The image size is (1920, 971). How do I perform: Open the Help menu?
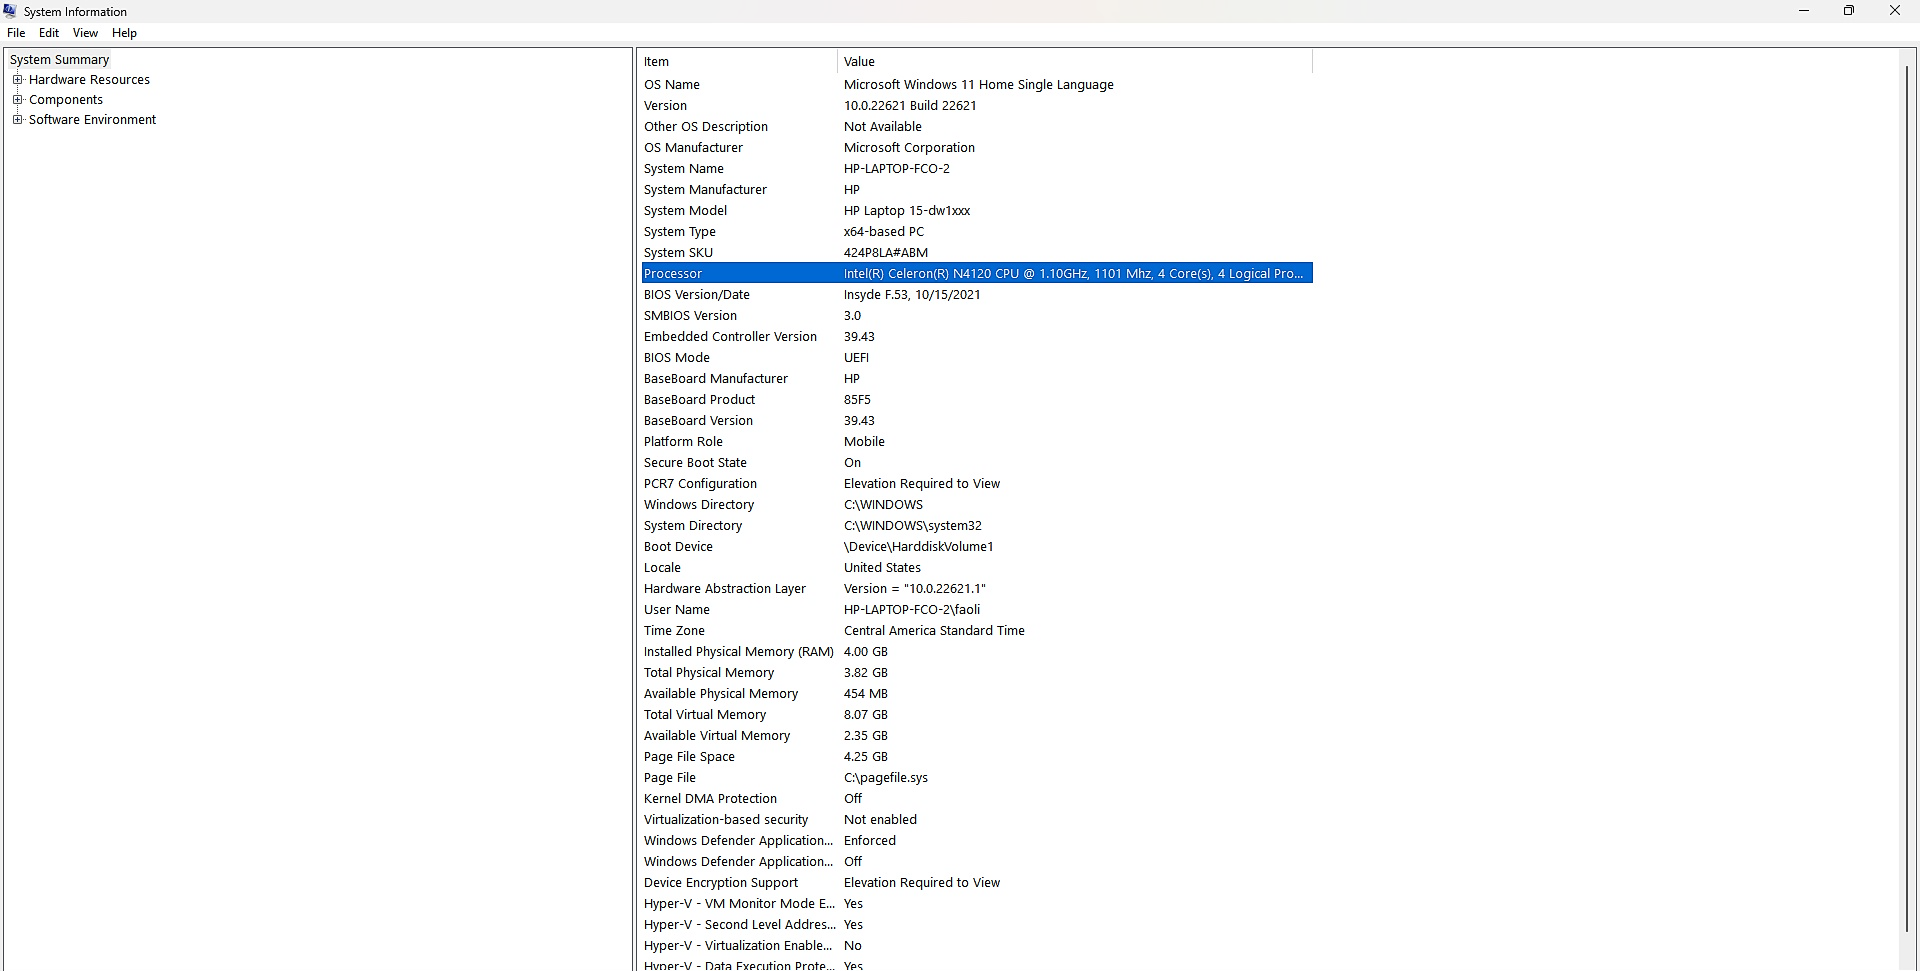(x=124, y=32)
